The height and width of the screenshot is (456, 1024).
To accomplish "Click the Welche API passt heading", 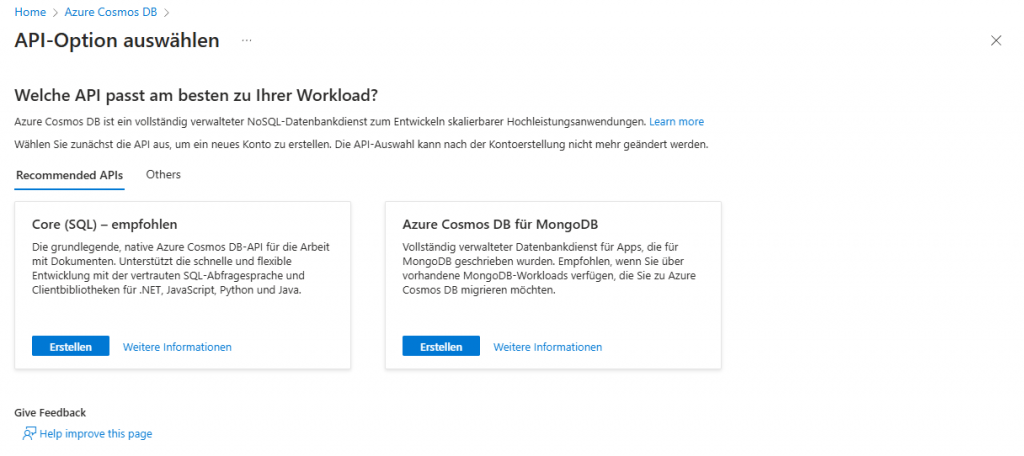I will 196,95.
